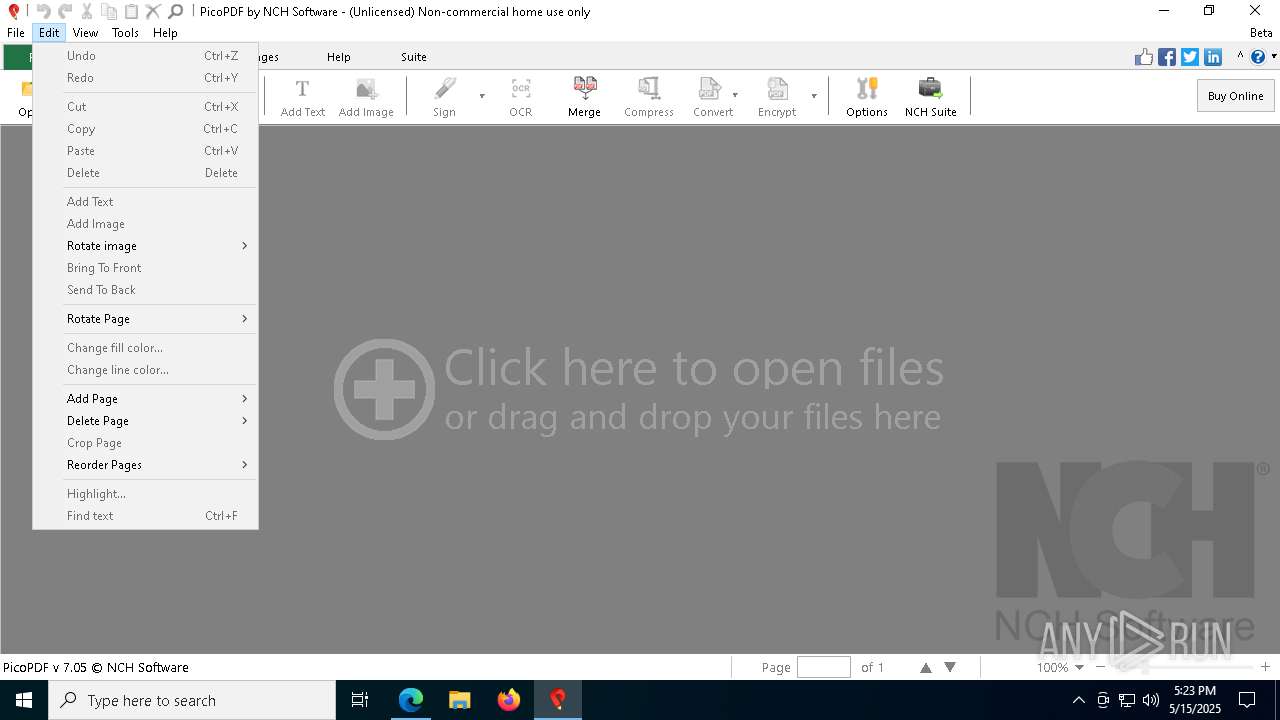
Task: Click the Copy icon in title bar
Action: (x=109, y=11)
